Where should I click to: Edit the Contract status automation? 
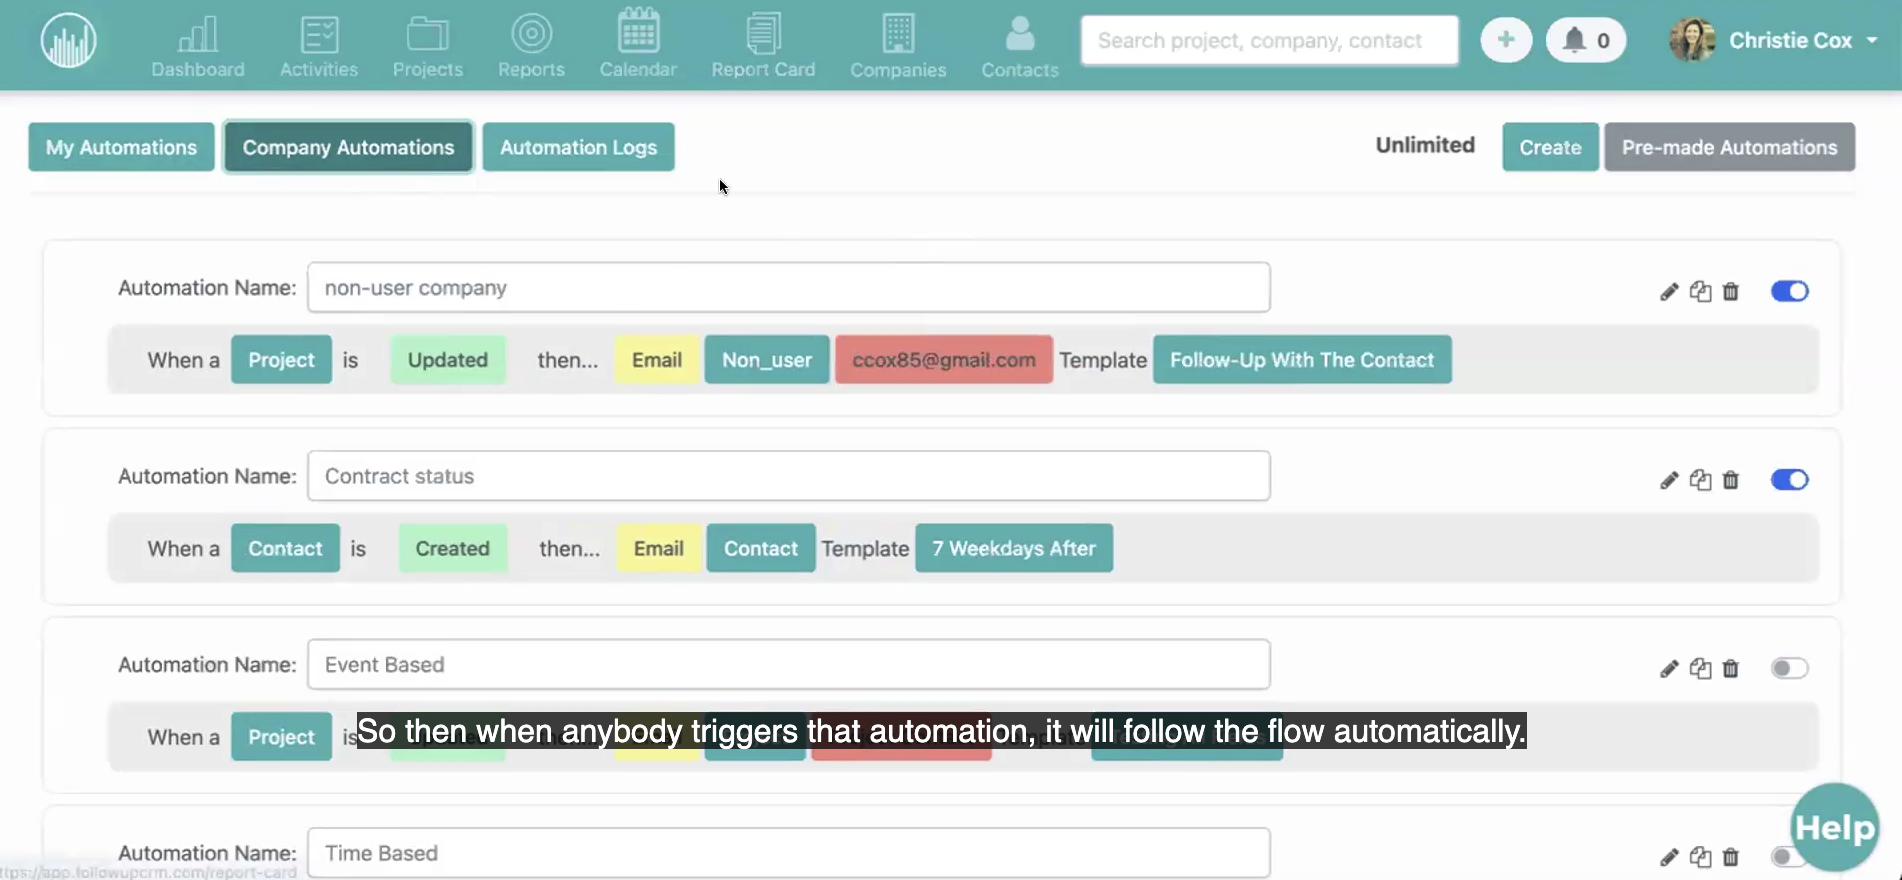[1669, 481]
